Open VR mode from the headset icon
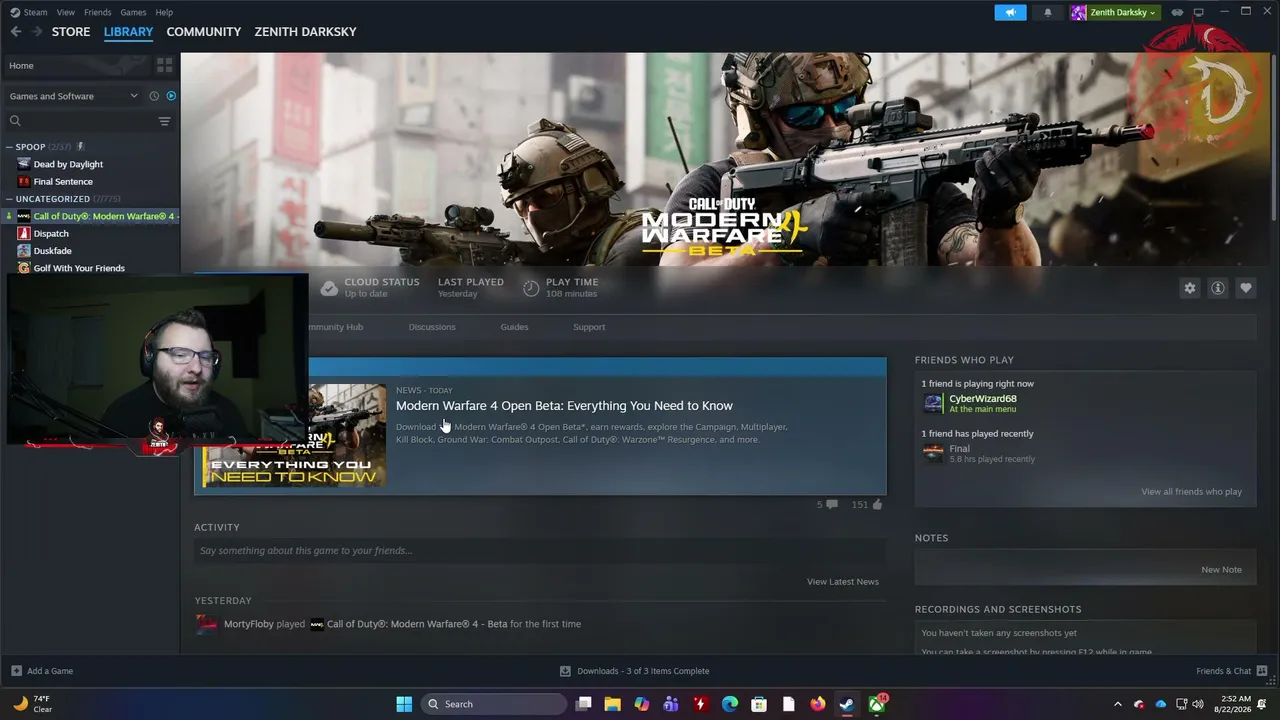The image size is (1280, 720). [x=1177, y=12]
